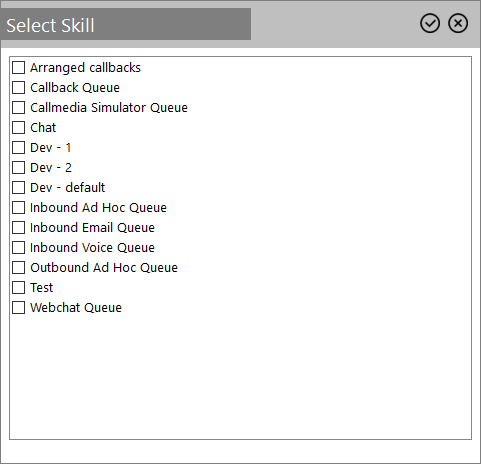Click the Callmedia Simulator Queue label

point(109,108)
